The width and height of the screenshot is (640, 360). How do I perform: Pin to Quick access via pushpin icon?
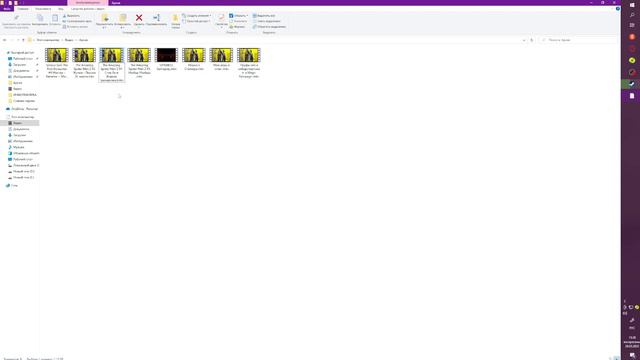[16, 18]
